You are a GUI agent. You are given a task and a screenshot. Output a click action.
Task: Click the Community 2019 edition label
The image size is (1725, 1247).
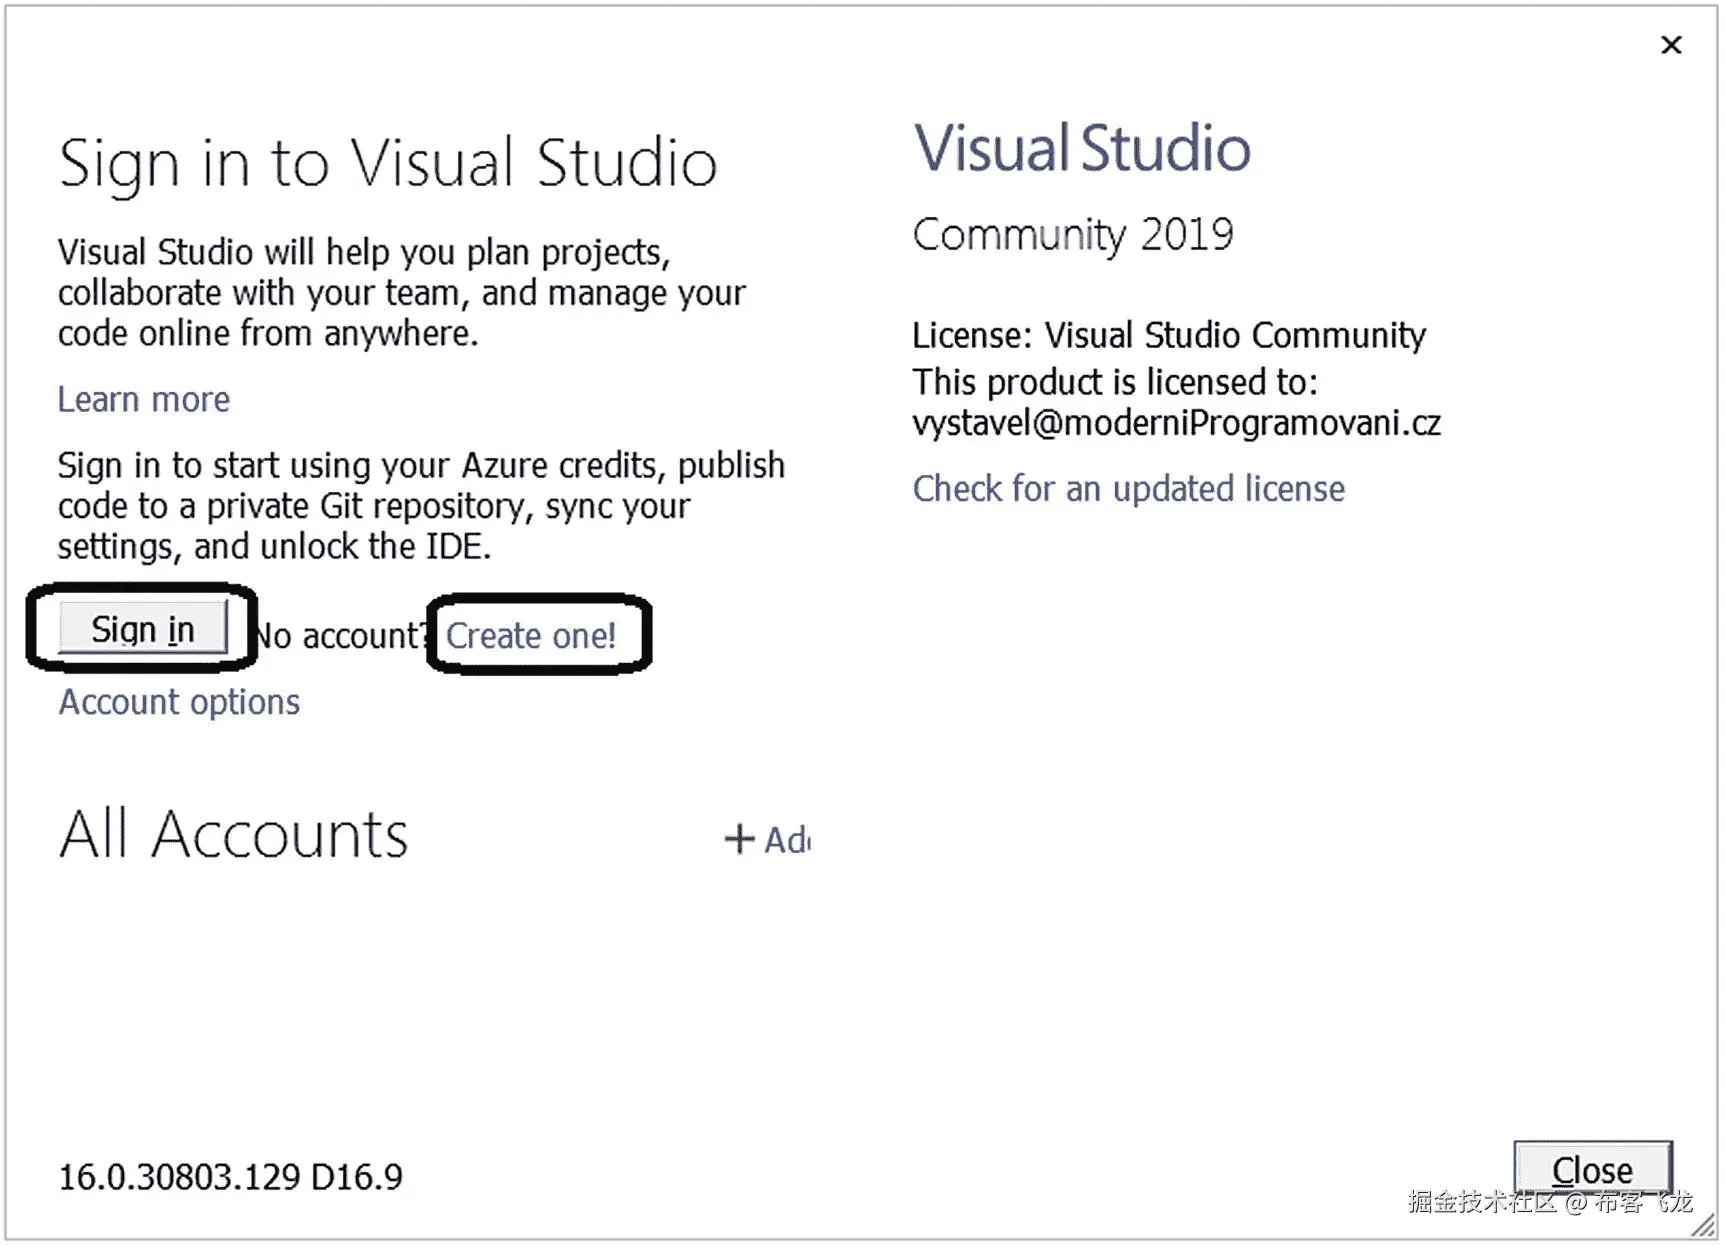coord(1073,235)
